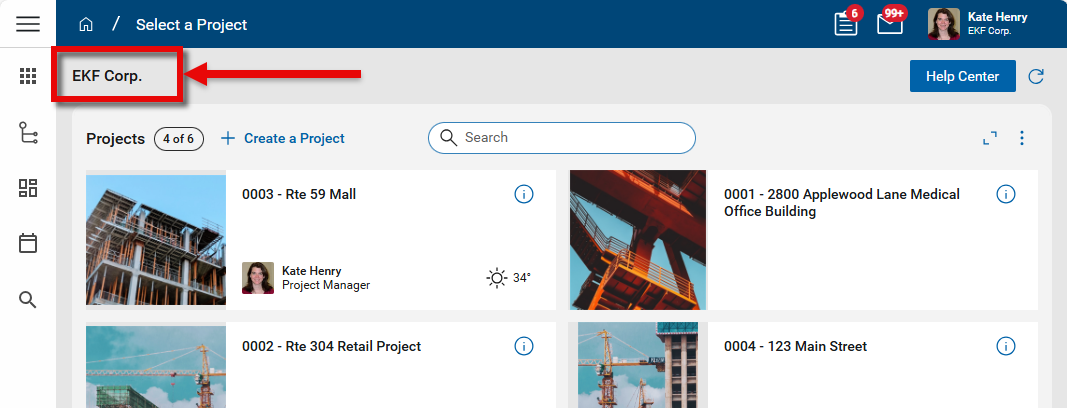Open the apps grid icon in sidebar

pos(28,76)
